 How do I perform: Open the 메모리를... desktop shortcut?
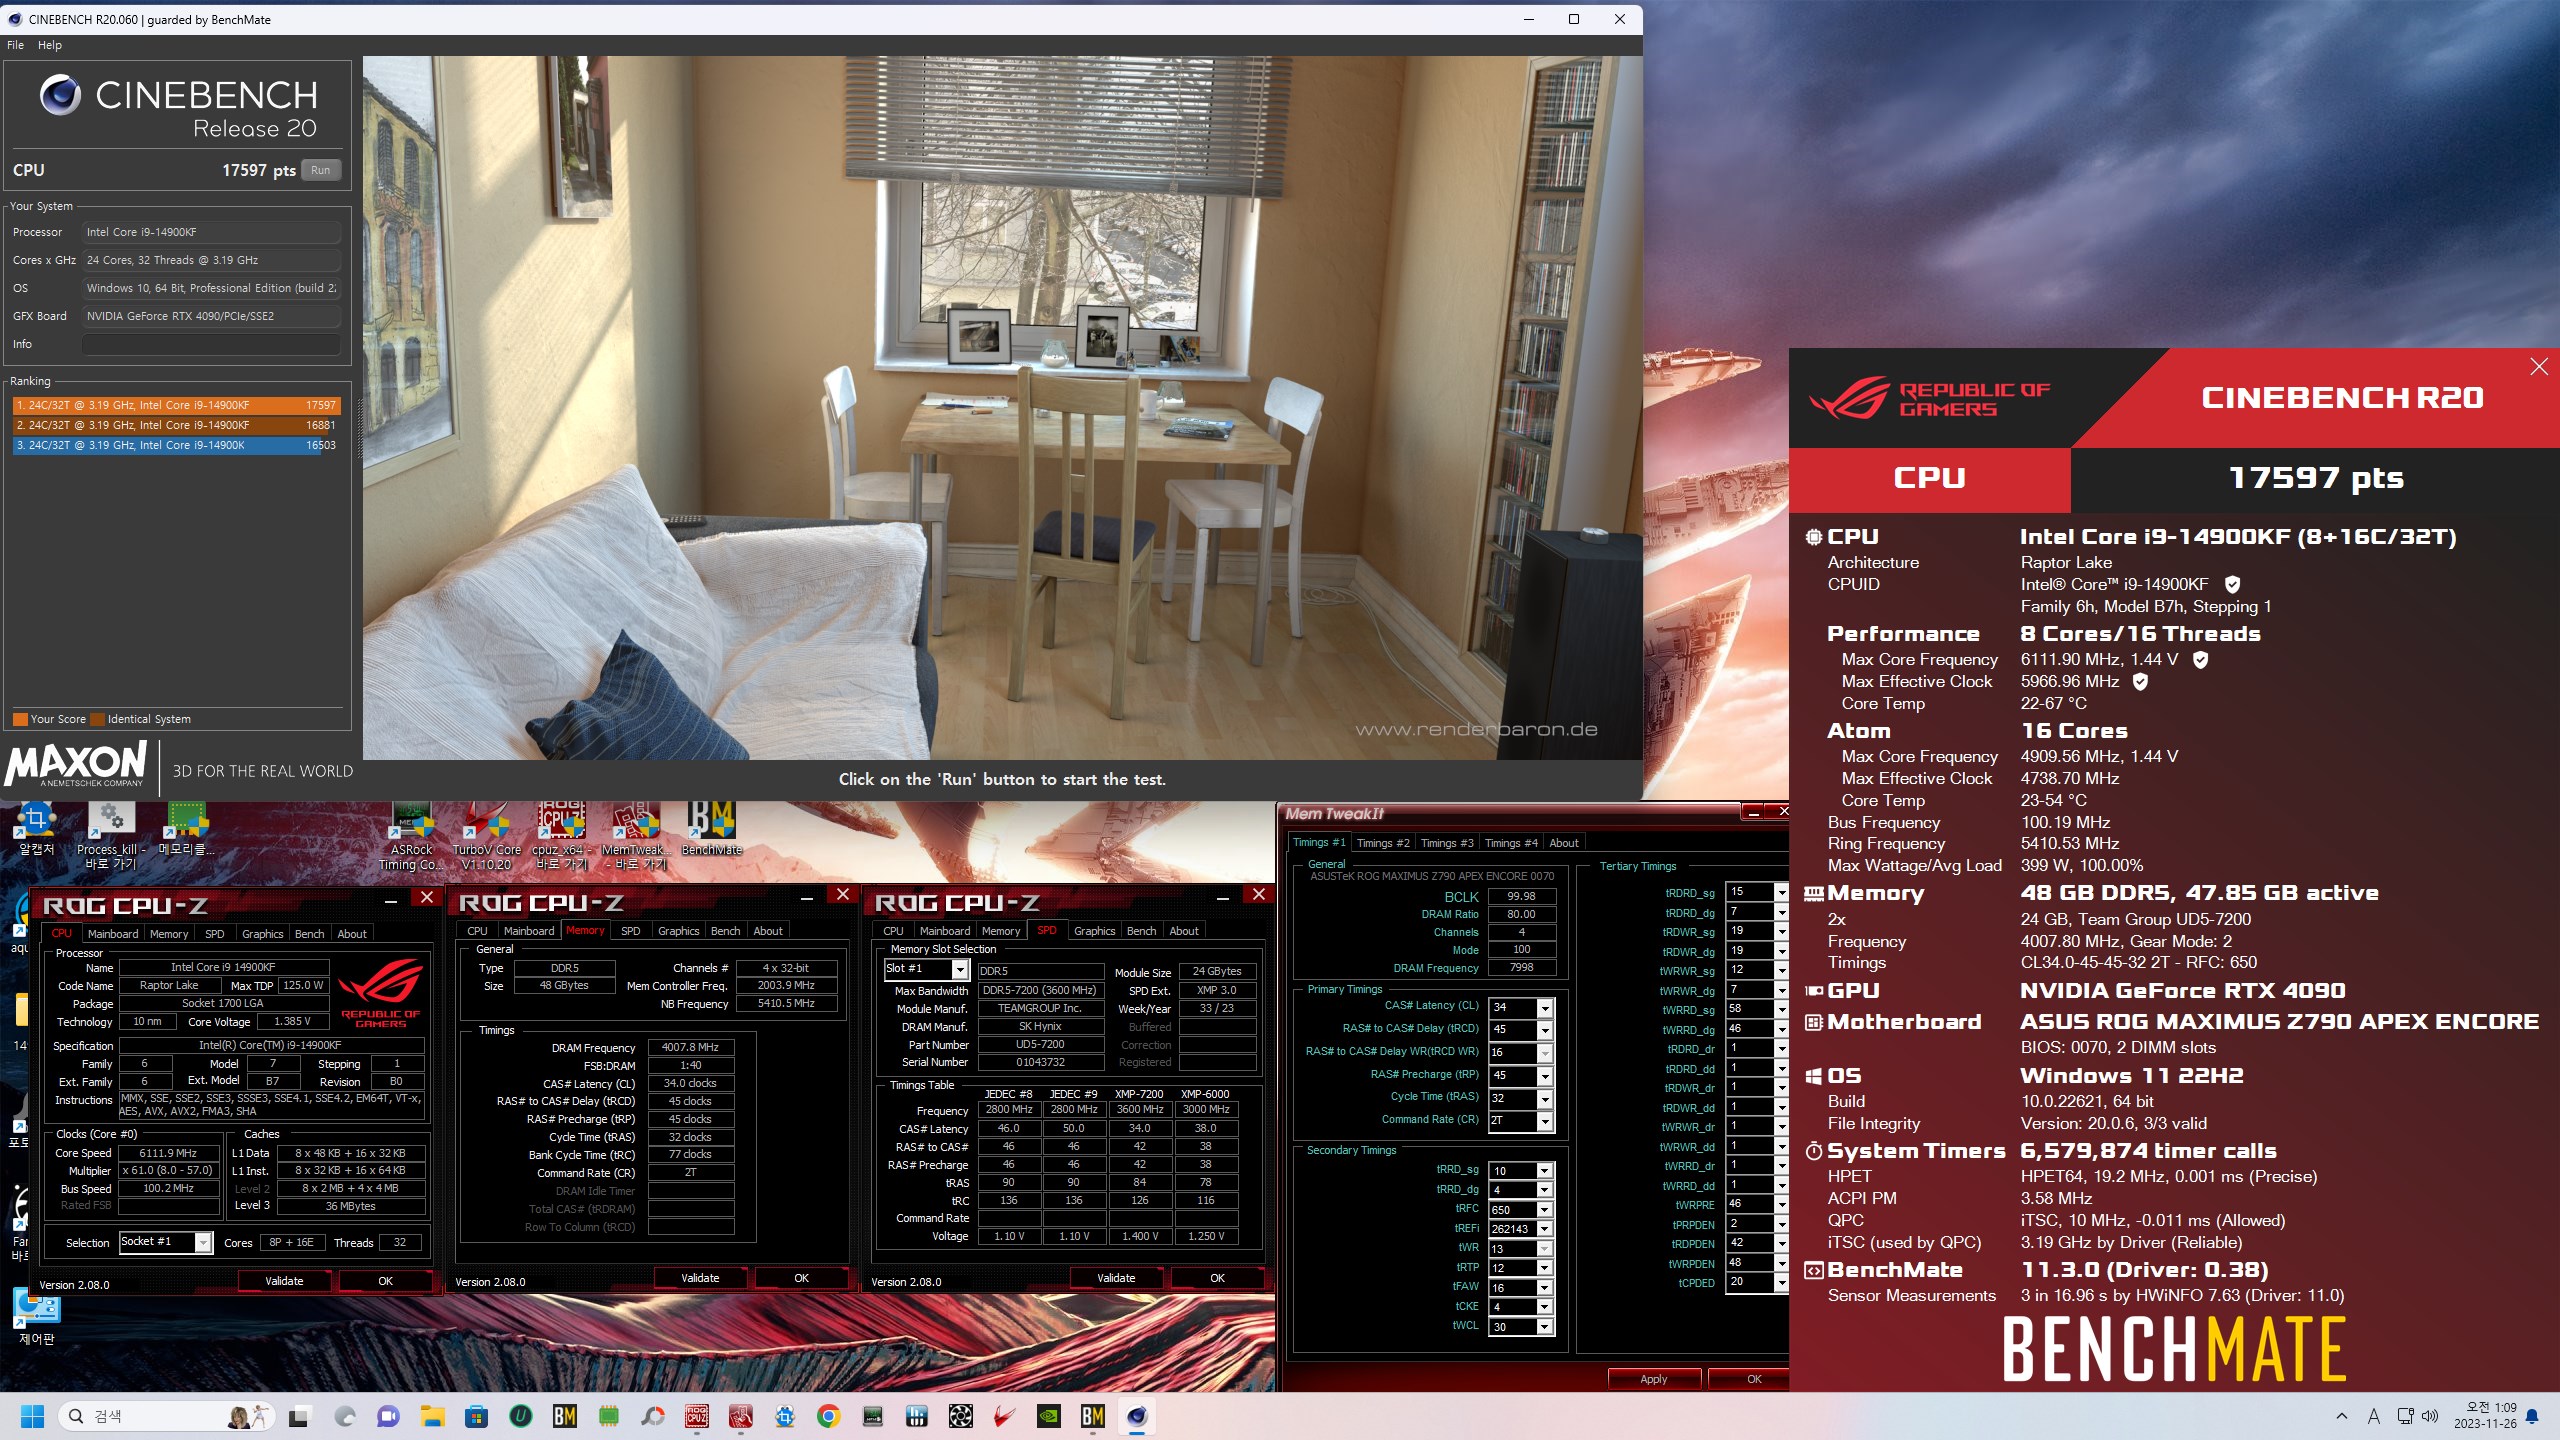(187, 828)
